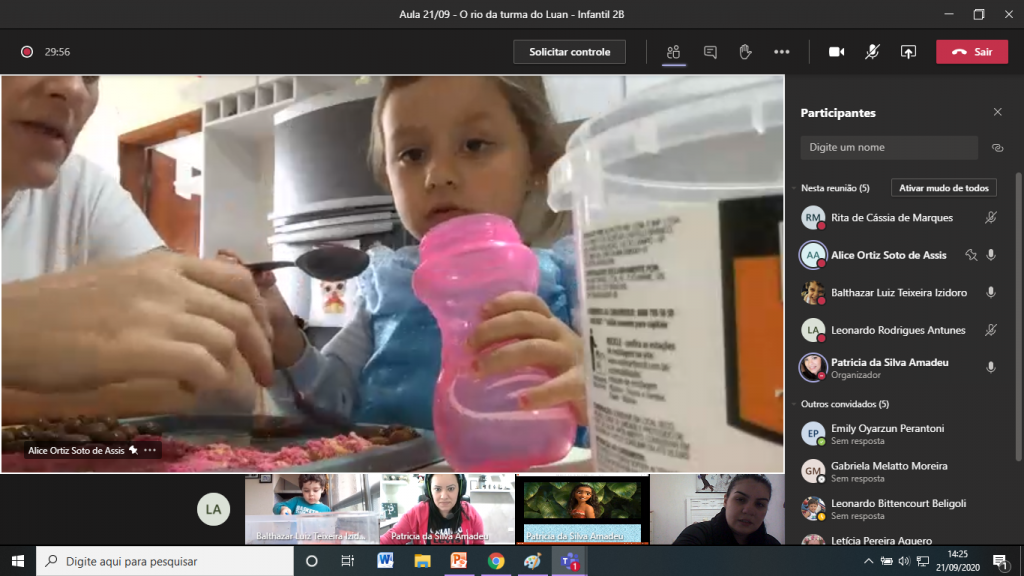The image size is (1024, 576).
Task: Click pin icon next to Alice Ortiz
Action: click(970, 255)
